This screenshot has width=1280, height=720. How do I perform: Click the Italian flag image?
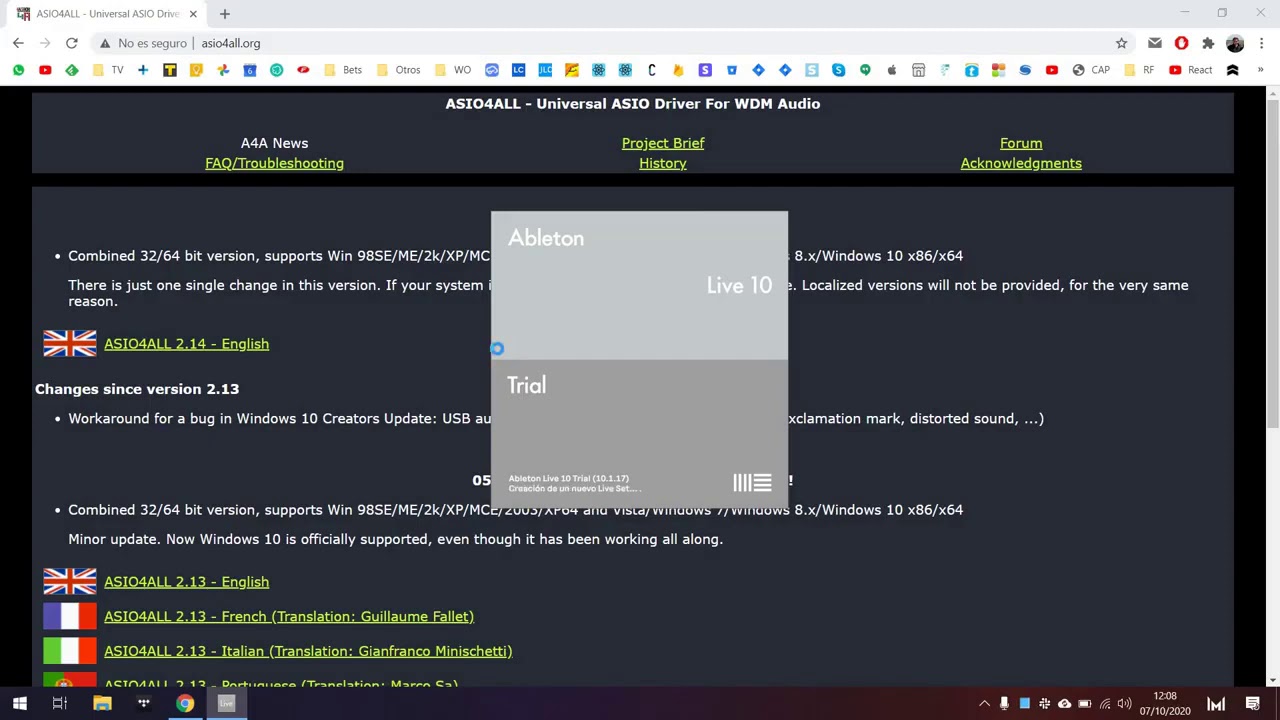point(70,651)
